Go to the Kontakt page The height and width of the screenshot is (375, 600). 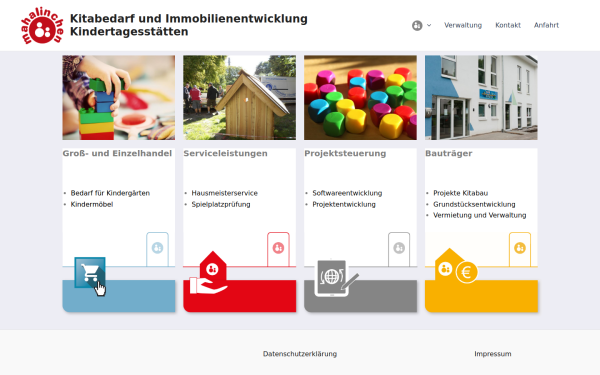(508, 25)
